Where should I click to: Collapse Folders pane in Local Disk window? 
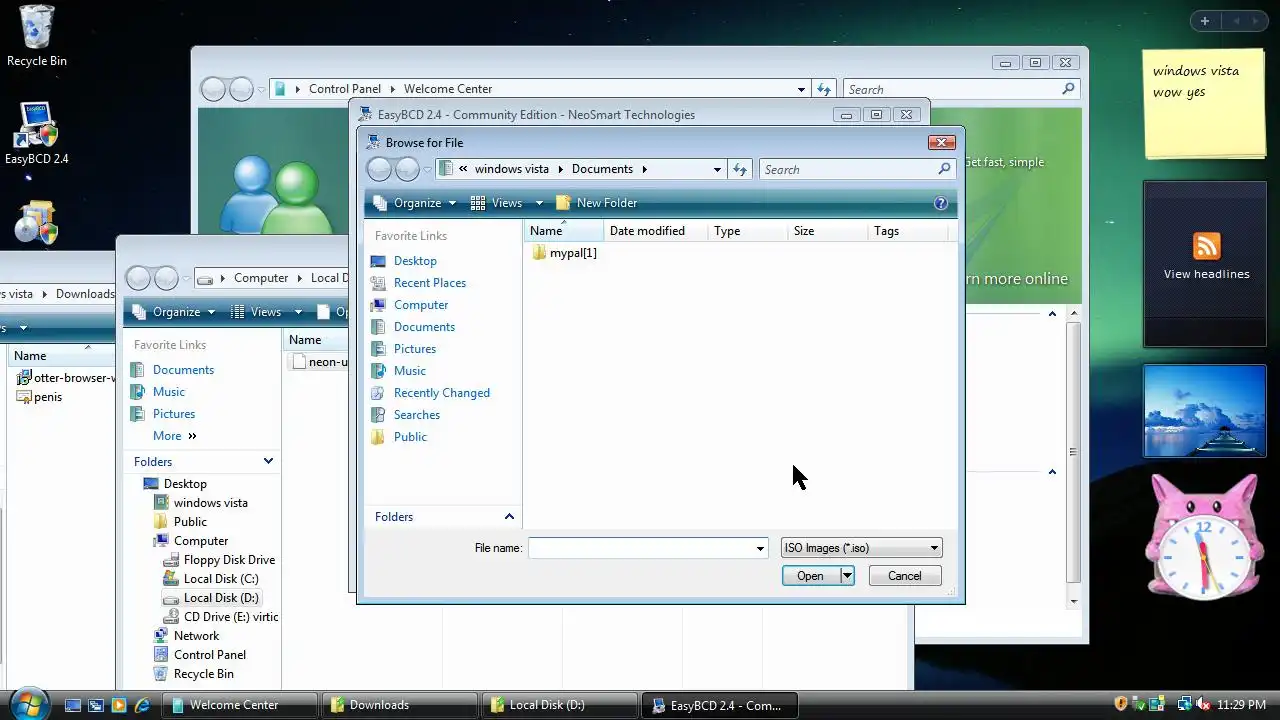coord(268,461)
